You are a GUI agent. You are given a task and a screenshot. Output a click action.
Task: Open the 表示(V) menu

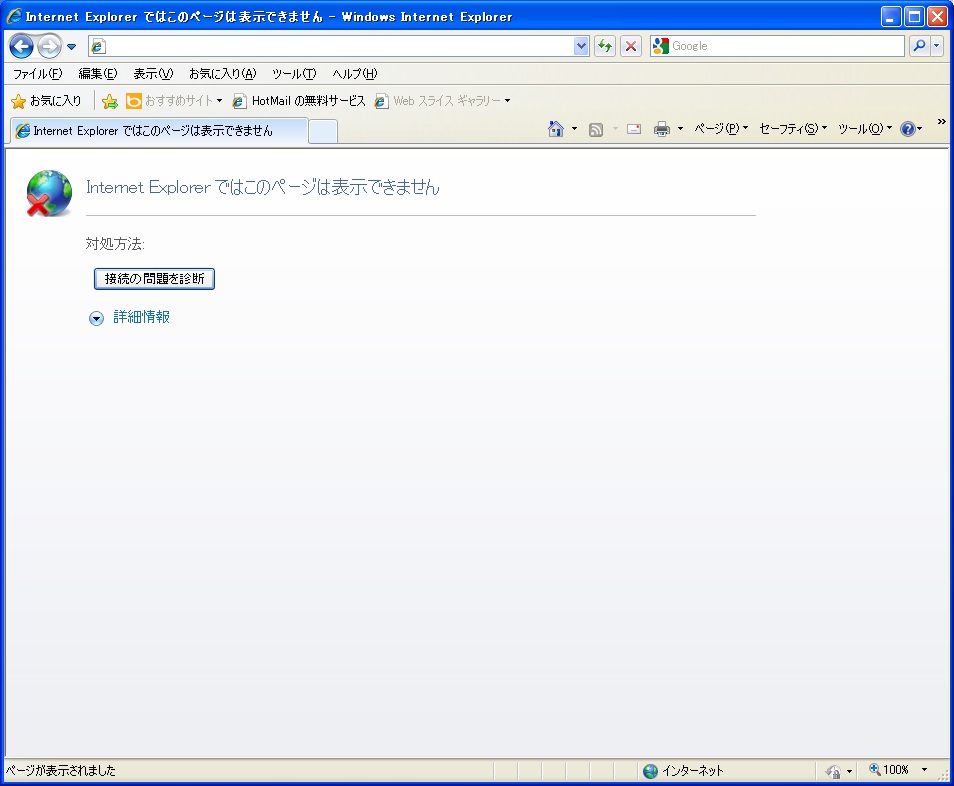(153, 74)
